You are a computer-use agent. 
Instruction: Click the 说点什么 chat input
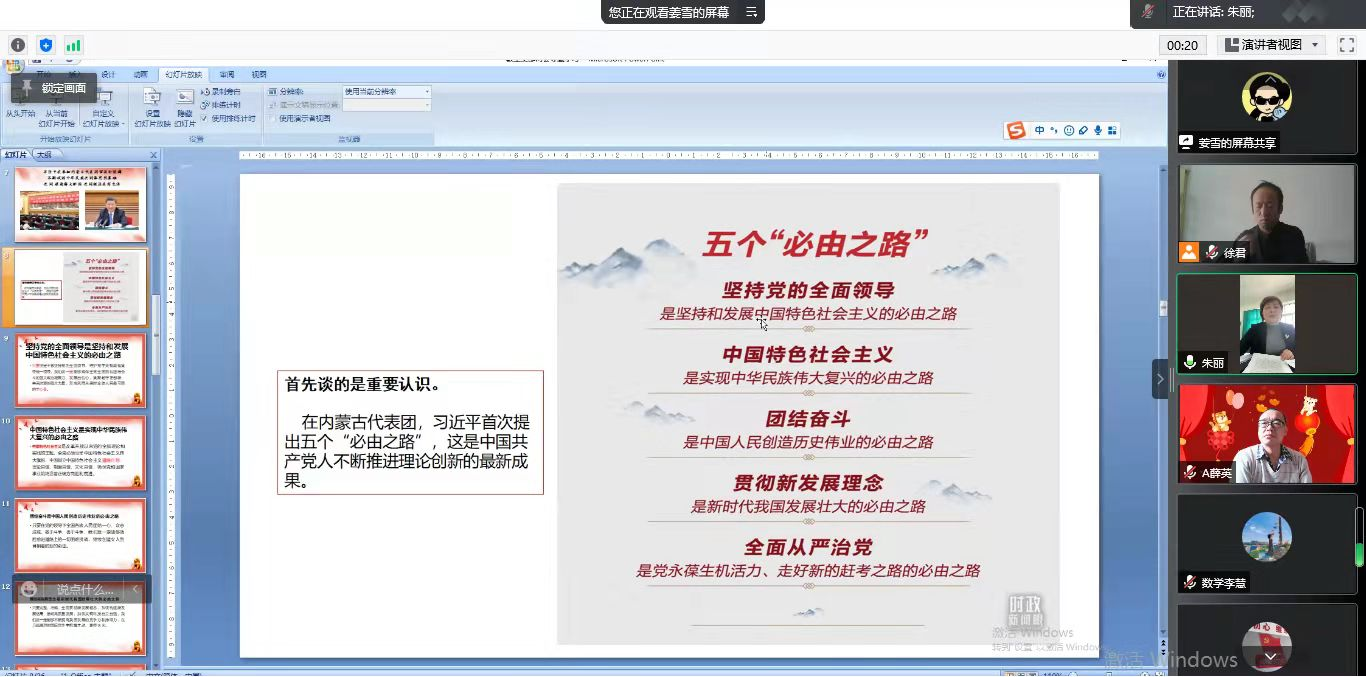(x=85, y=589)
